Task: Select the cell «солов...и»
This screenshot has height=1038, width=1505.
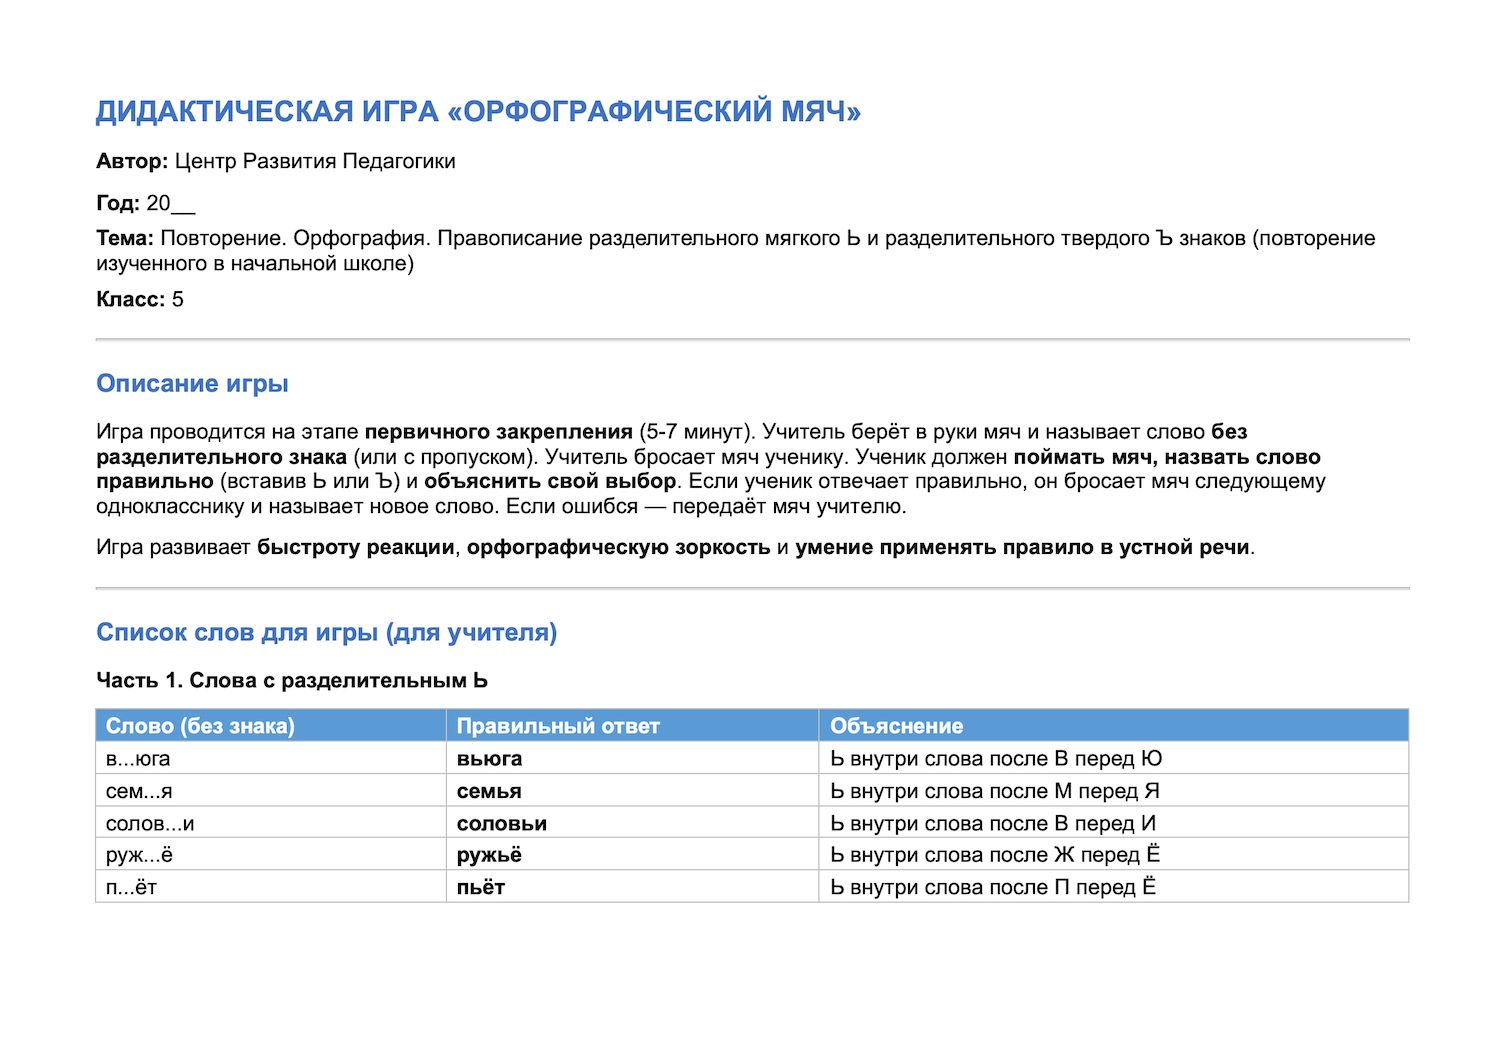Action: click(x=271, y=823)
